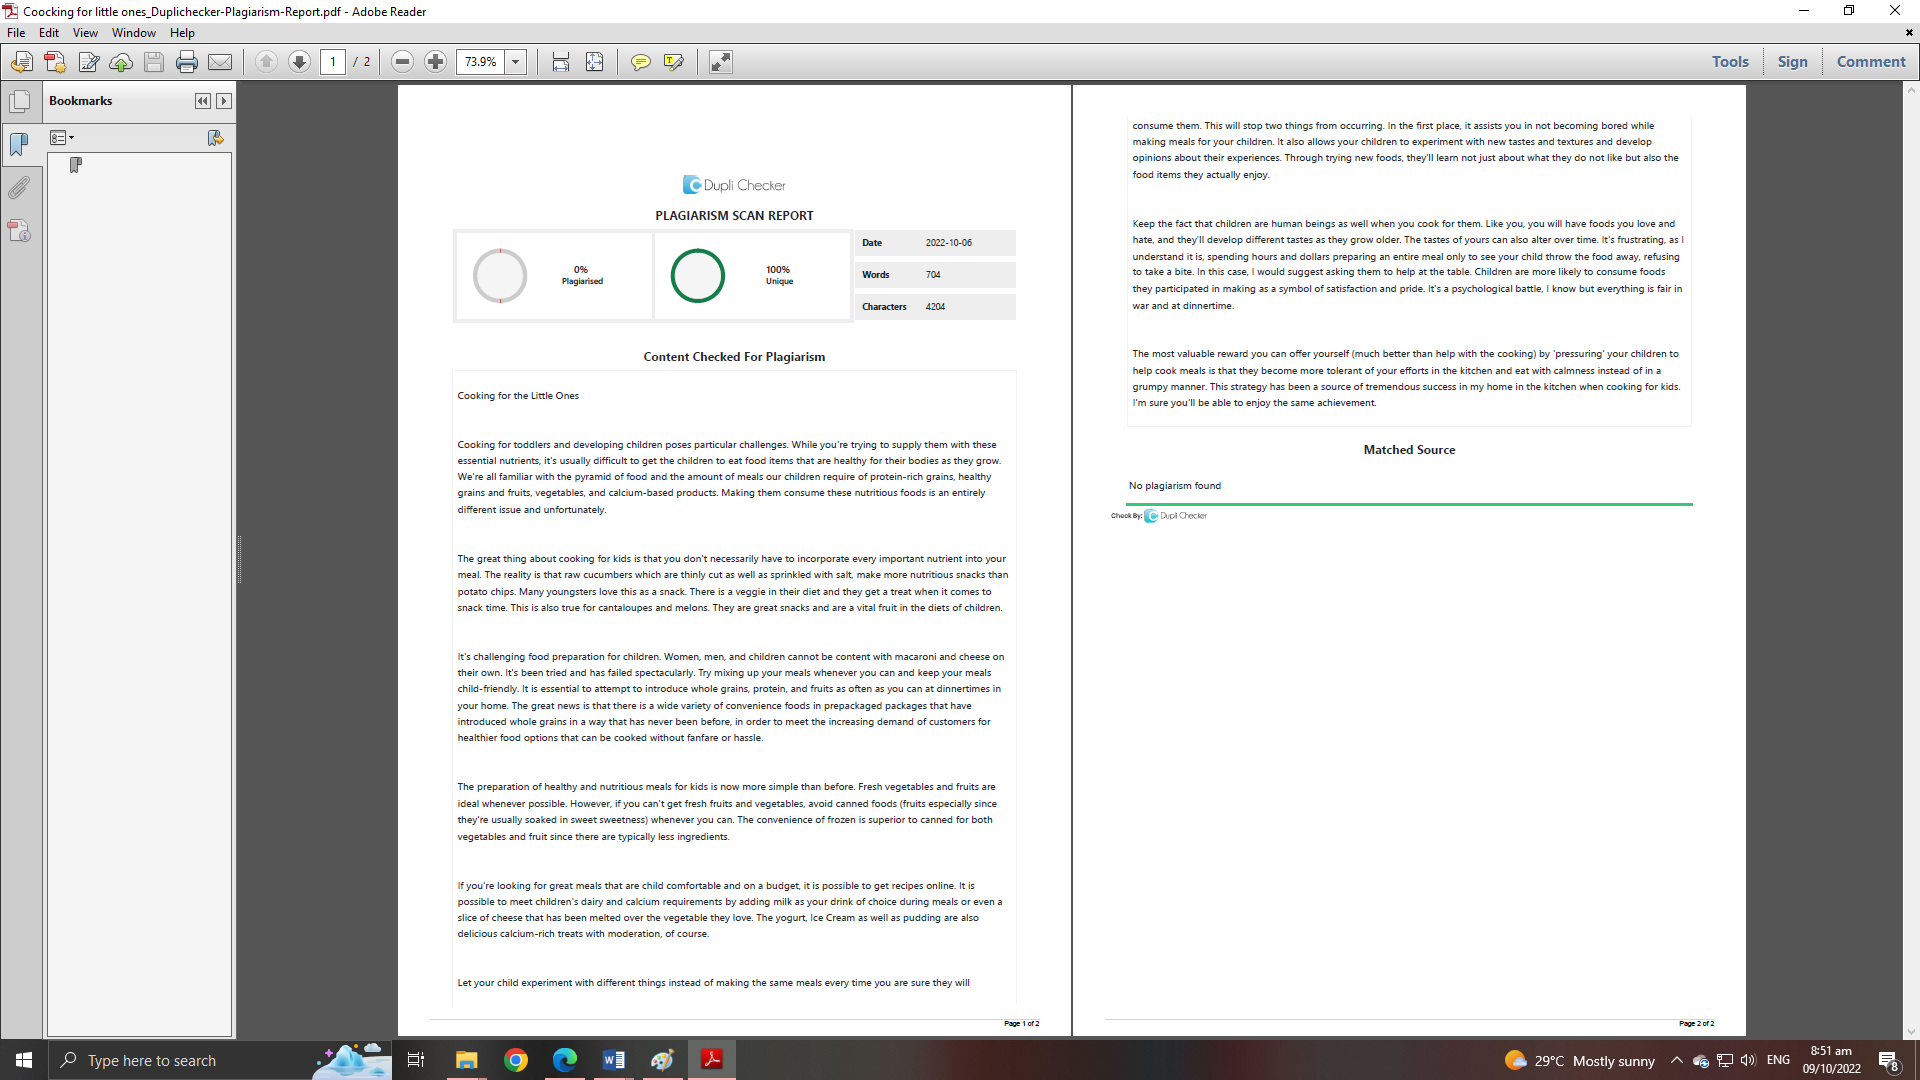This screenshot has width=1920, height=1080.
Task: Click the Print file icon
Action: pos(187,62)
